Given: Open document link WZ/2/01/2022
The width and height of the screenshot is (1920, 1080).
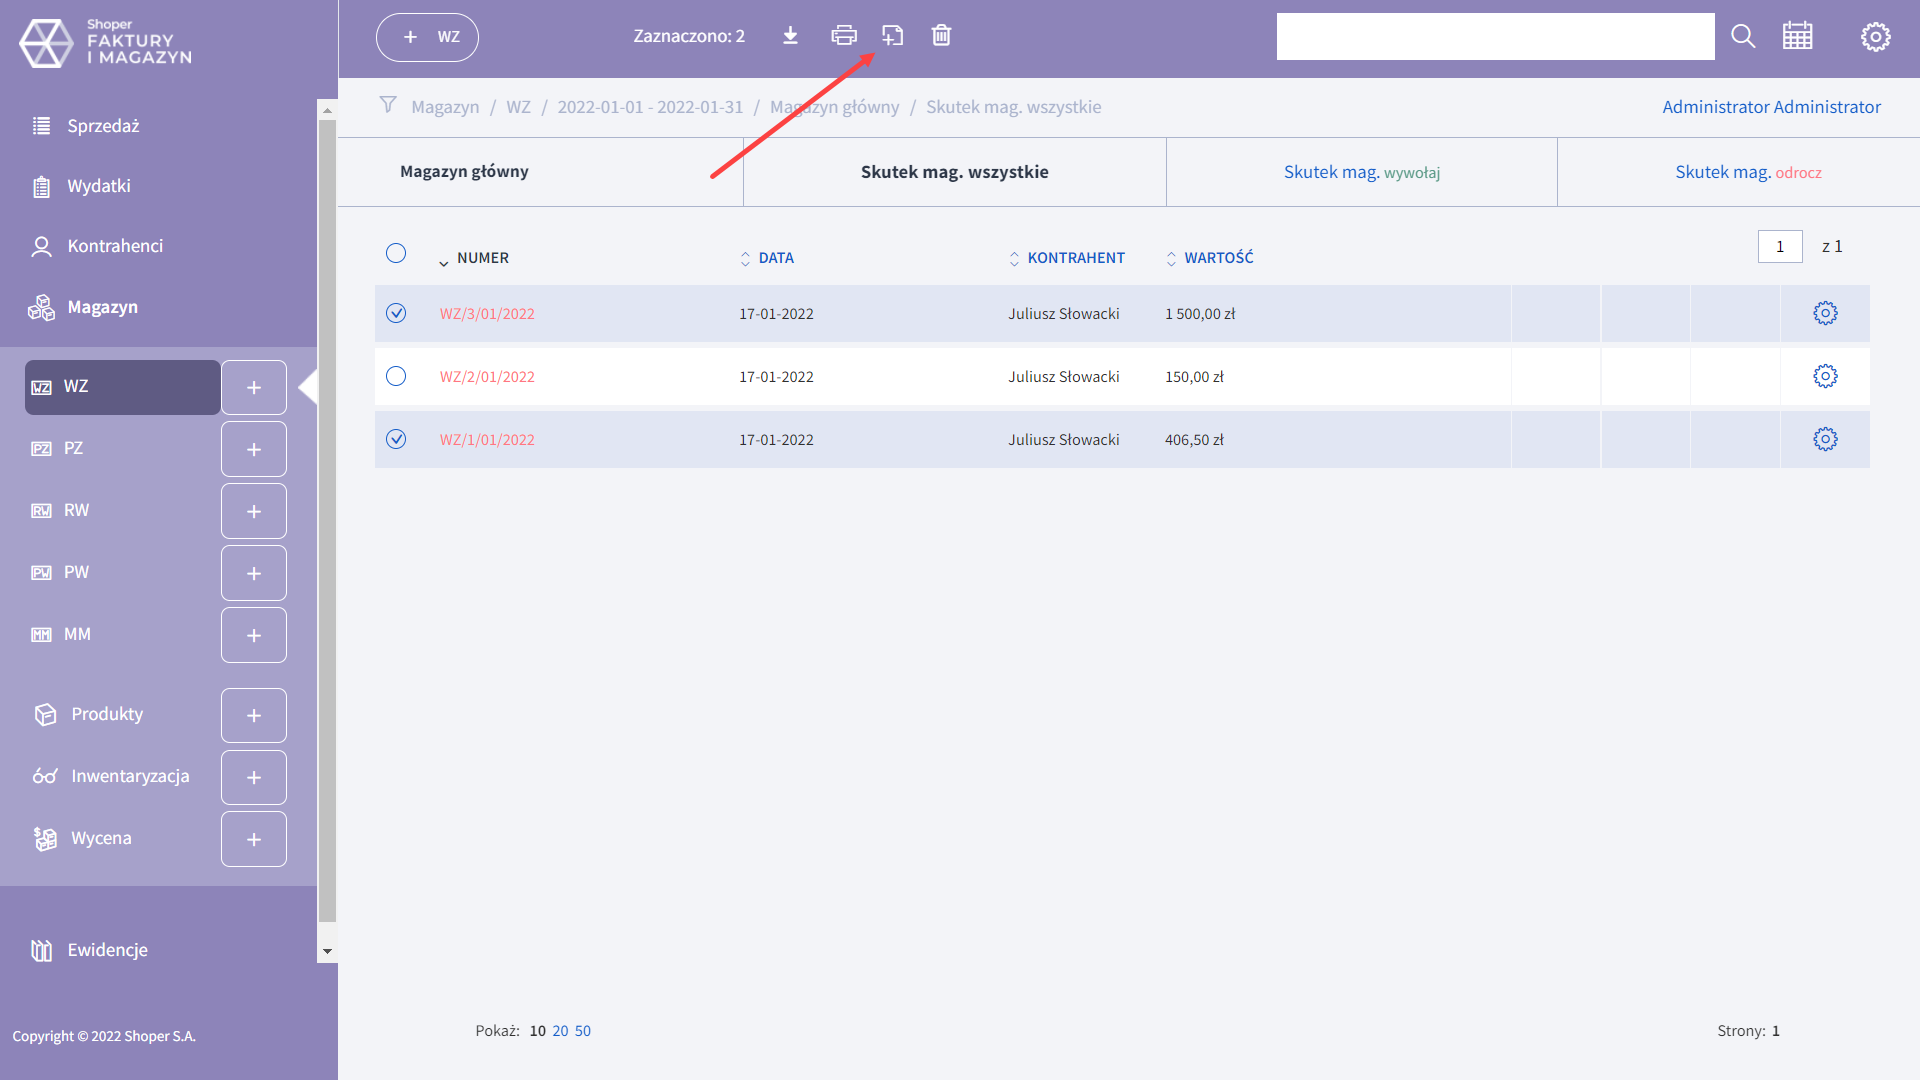Looking at the screenshot, I should coord(487,377).
